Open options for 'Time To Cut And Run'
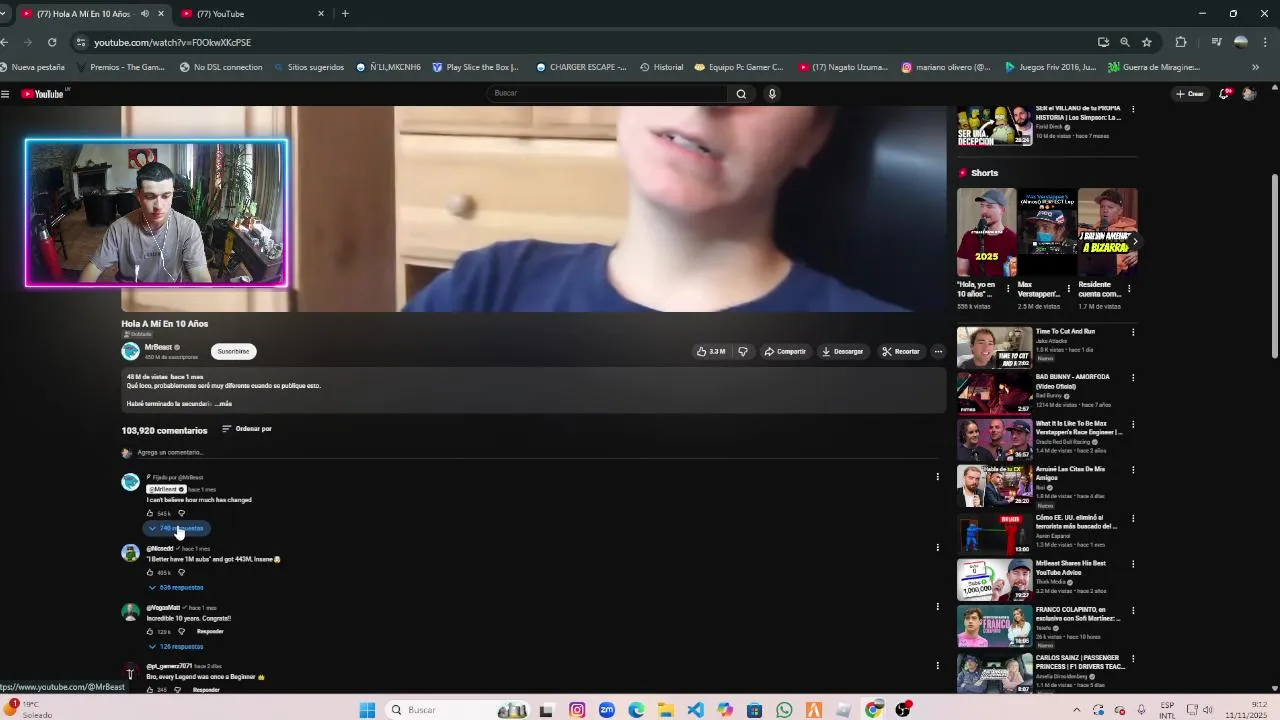This screenshot has height=720, width=1280. [1133, 332]
